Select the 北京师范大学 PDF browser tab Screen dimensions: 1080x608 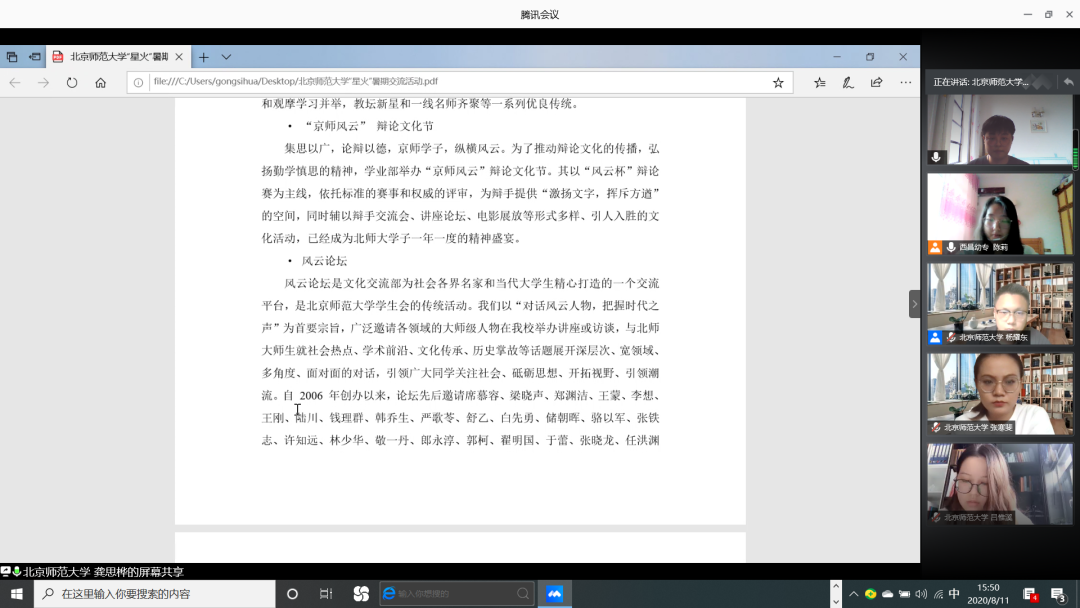click(x=118, y=57)
